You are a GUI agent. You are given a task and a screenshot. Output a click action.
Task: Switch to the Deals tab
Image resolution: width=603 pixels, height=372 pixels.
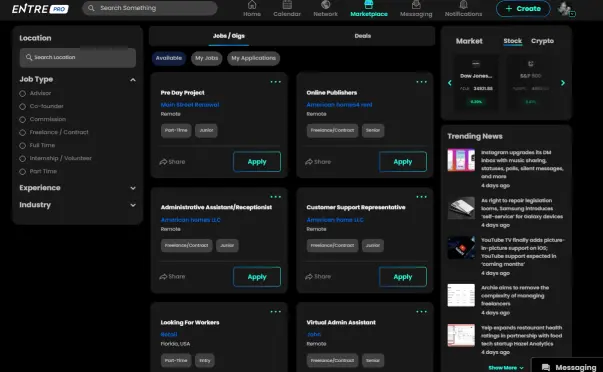point(363,36)
